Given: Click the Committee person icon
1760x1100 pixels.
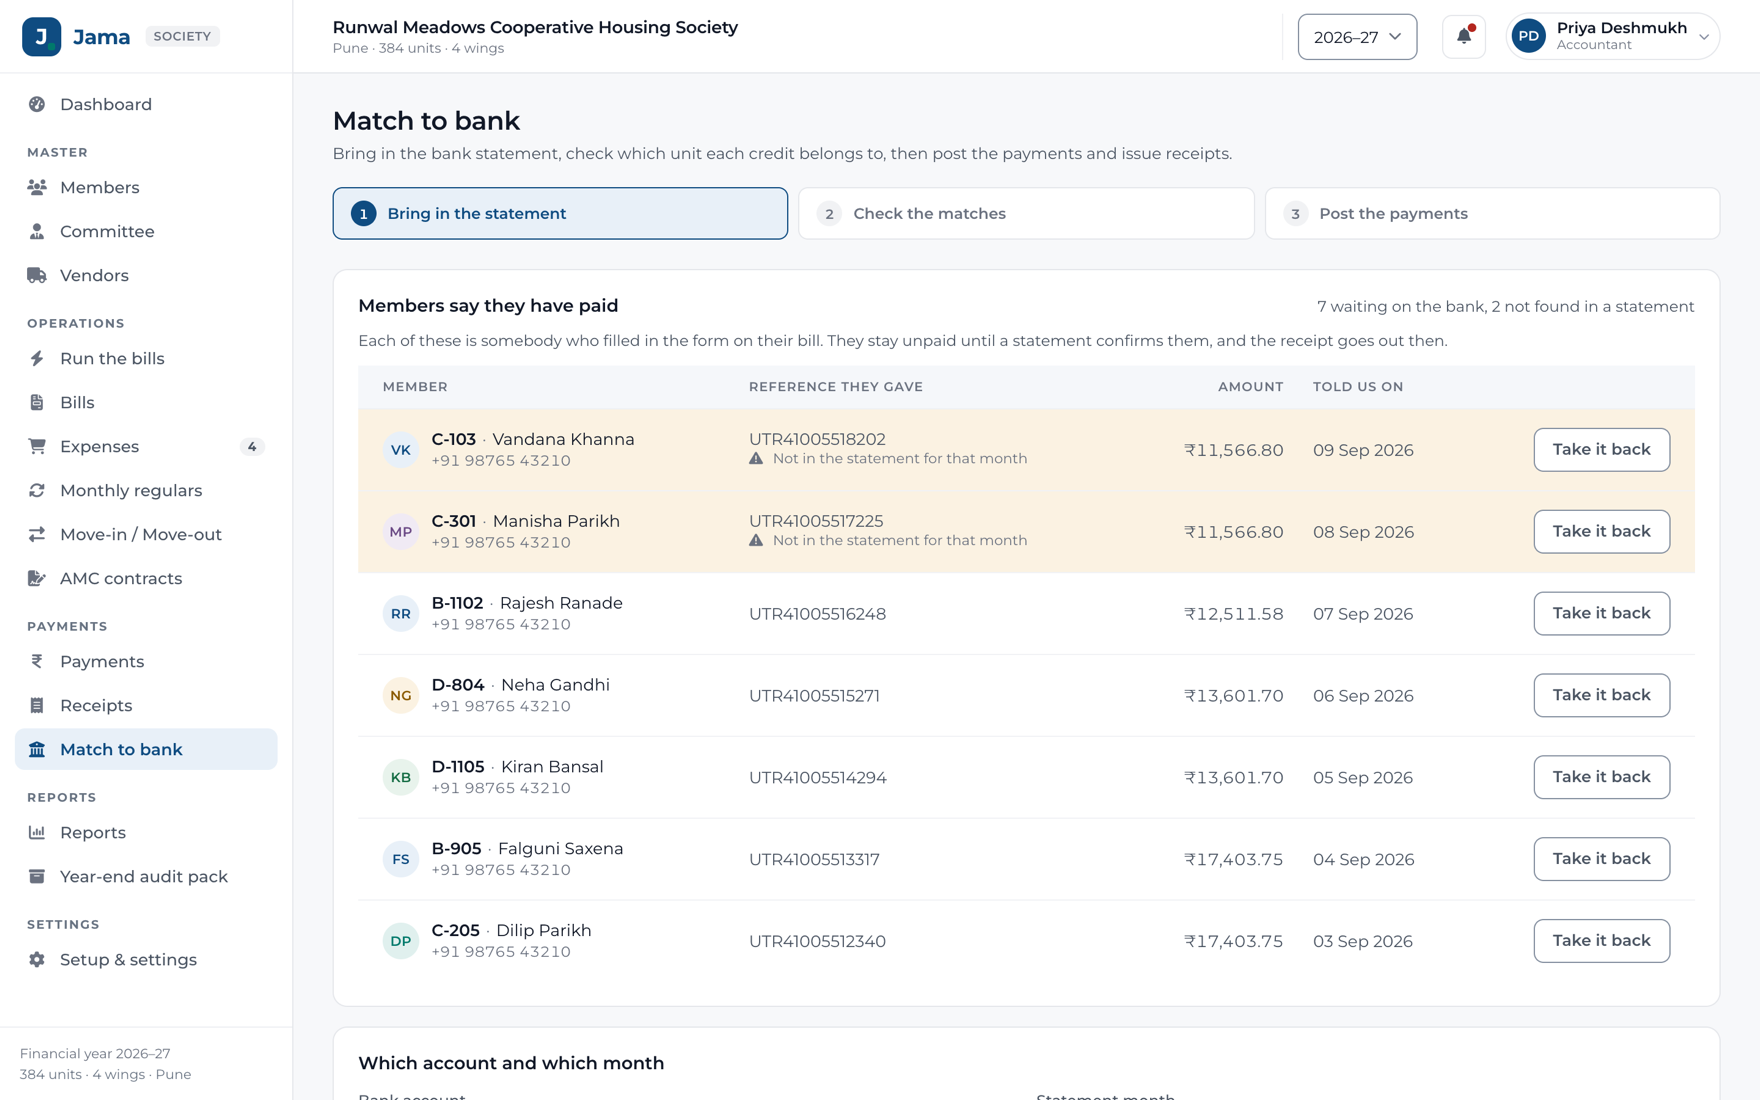Looking at the screenshot, I should 37,231.
